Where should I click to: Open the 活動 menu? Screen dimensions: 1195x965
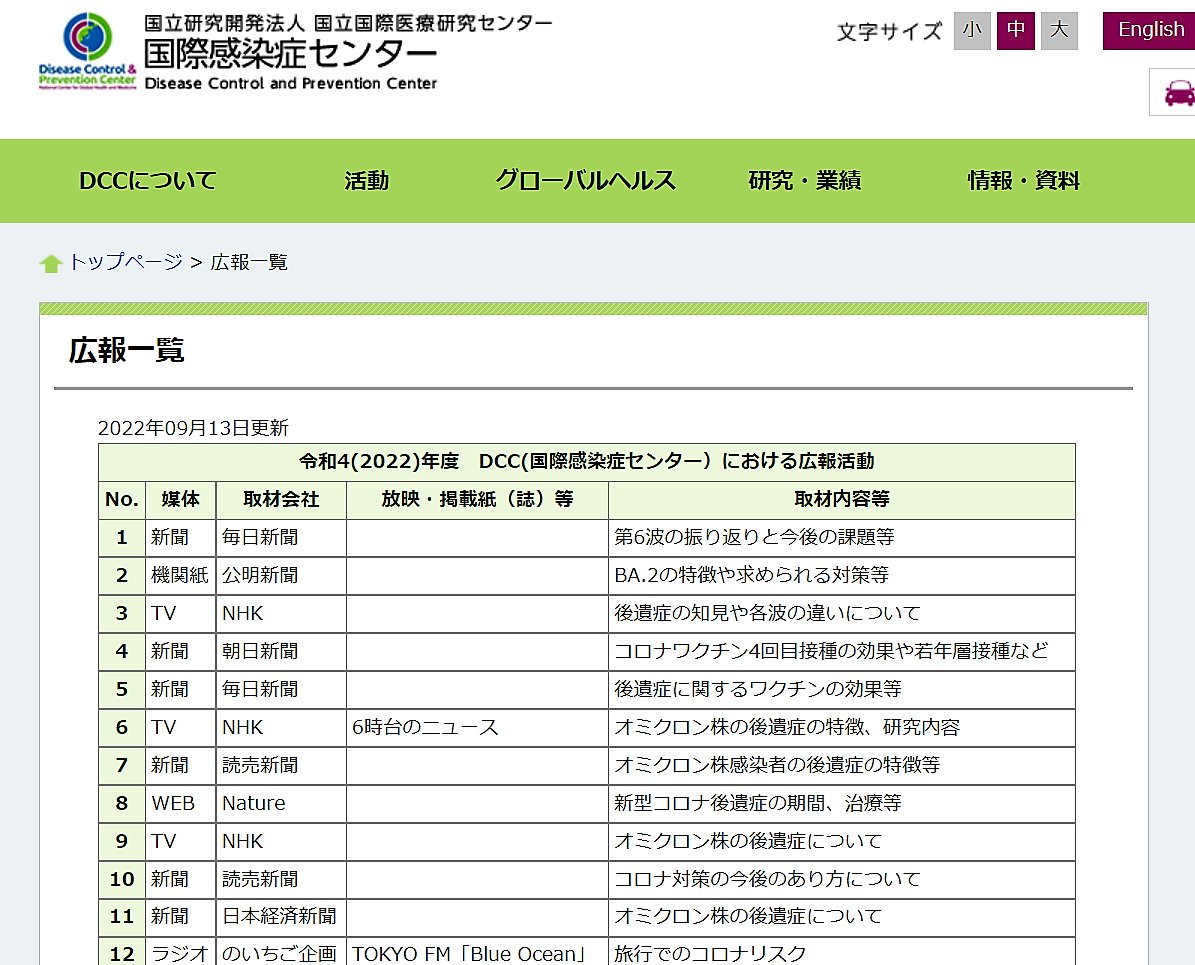367,181
